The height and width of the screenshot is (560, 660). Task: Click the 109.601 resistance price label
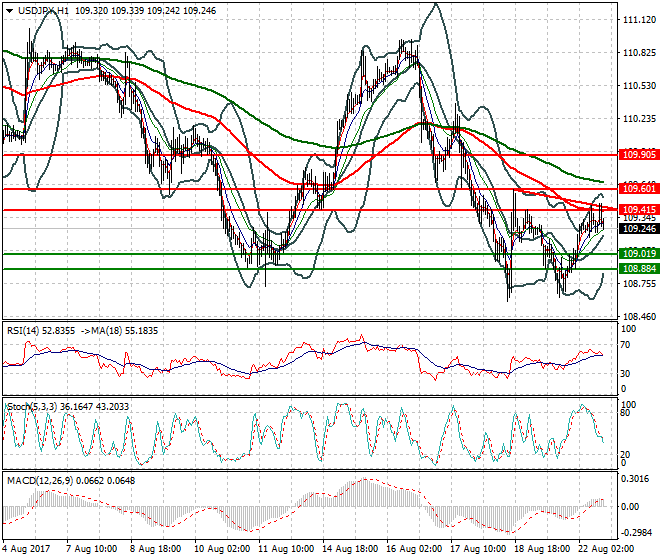coord(639,189)
